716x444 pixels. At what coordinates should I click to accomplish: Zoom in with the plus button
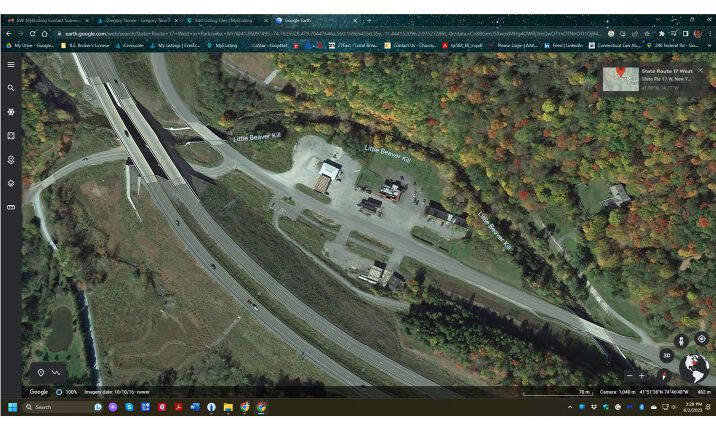(642, 375)
